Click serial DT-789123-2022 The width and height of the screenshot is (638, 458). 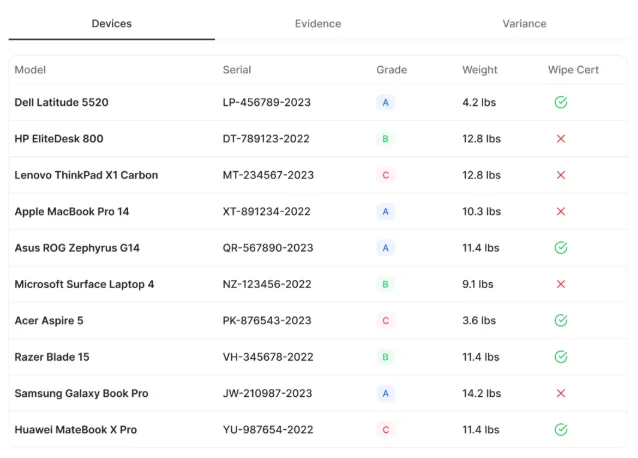[266, 139]
